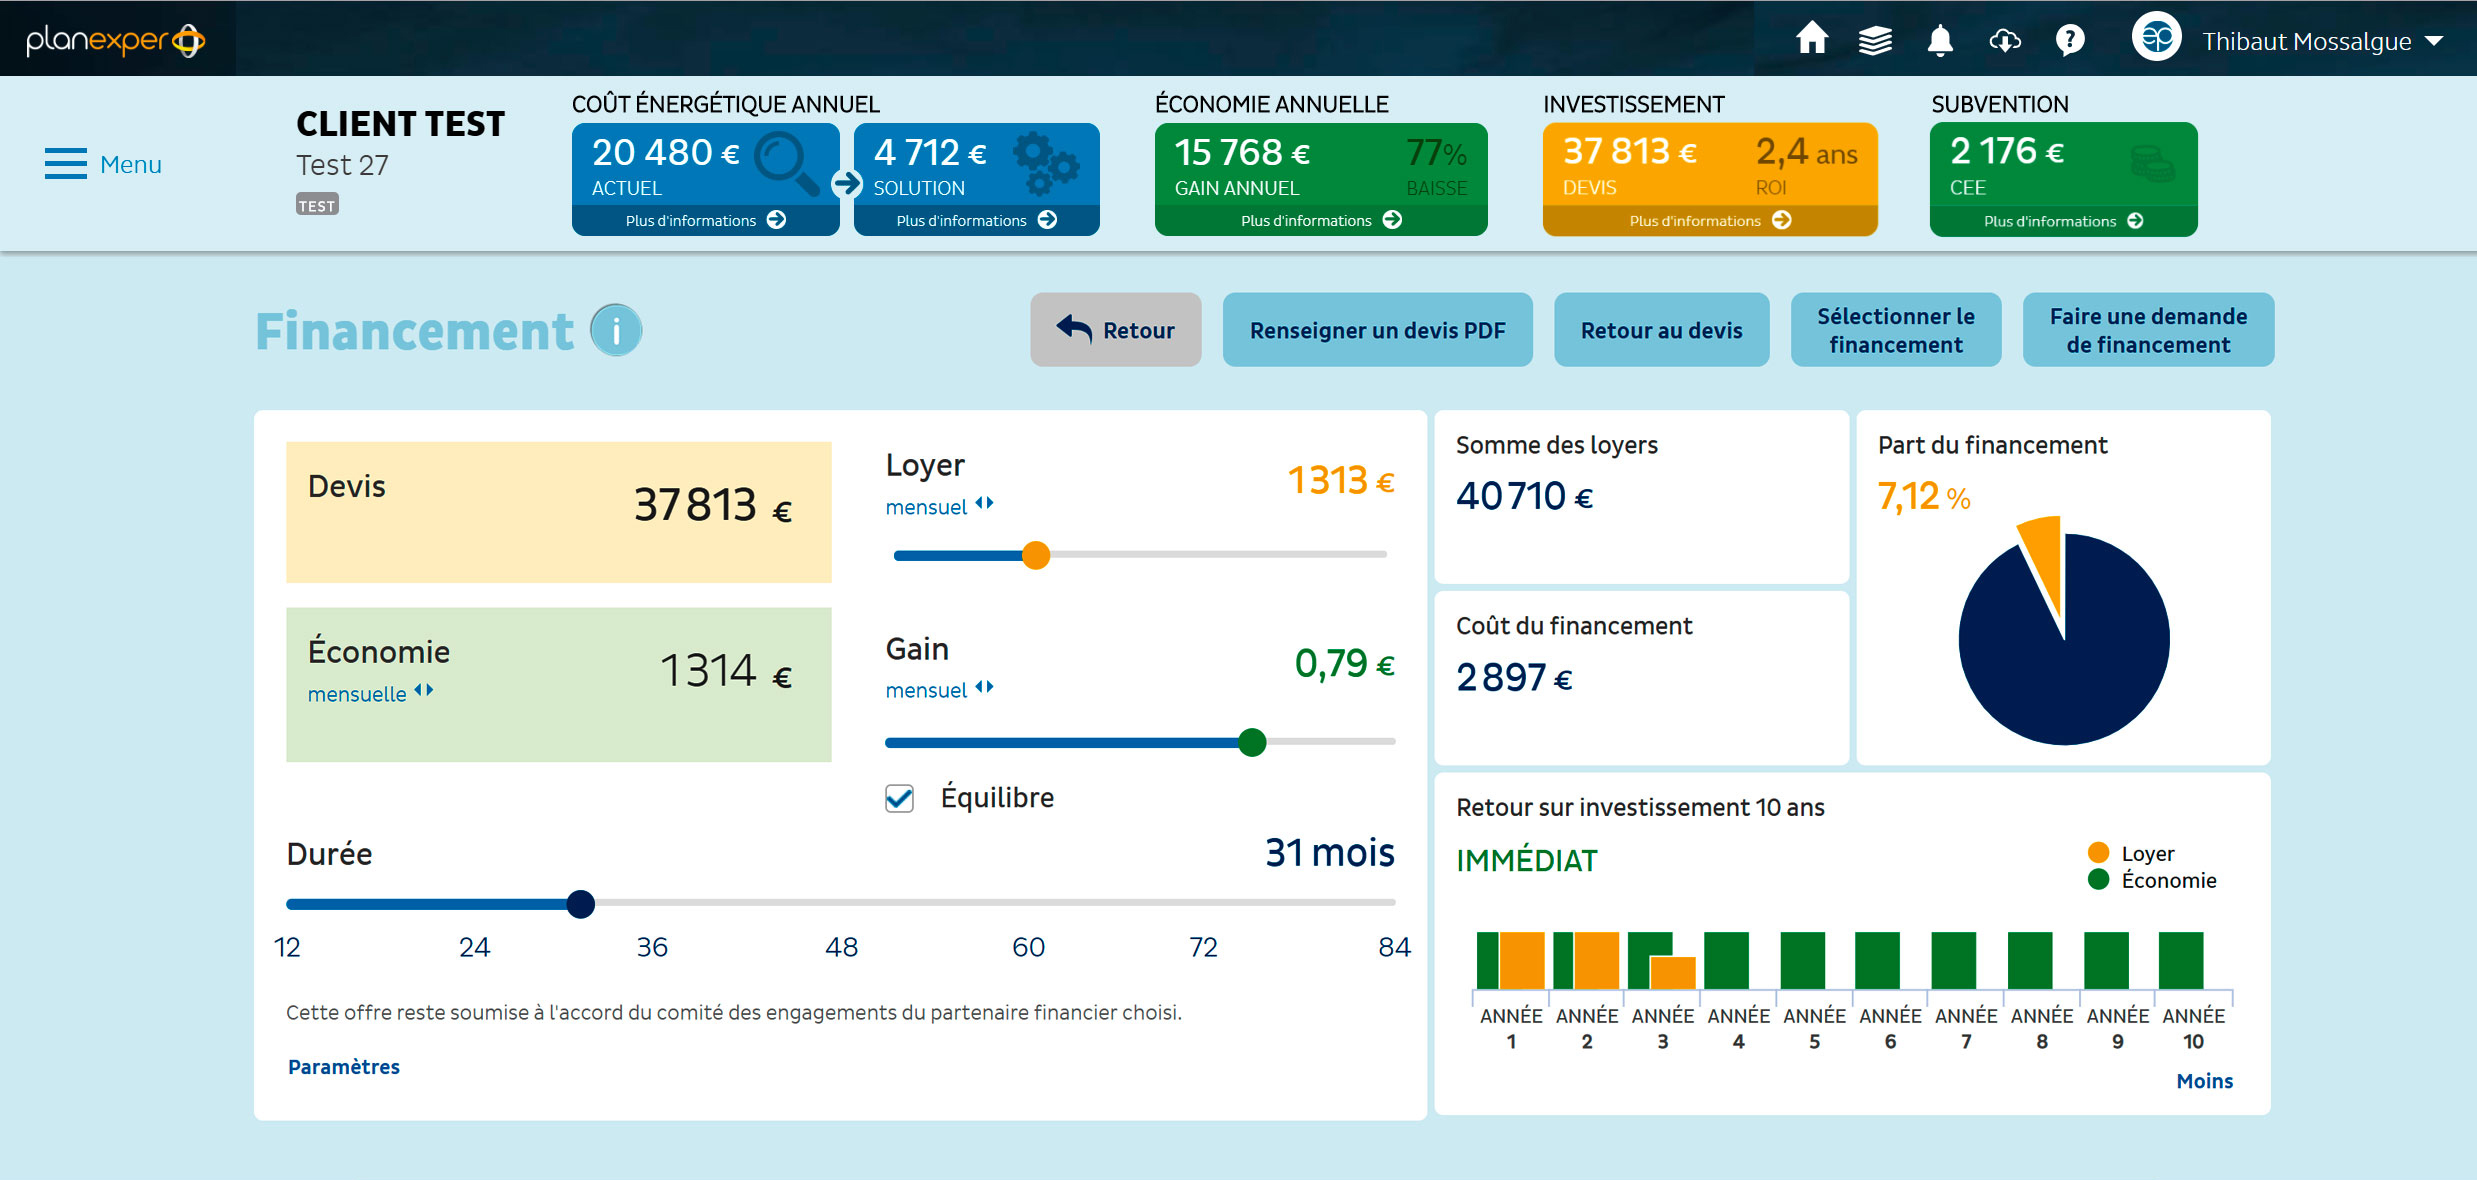Open the stacked layers icon
2477x1180 pixels.
point(1875,41)
